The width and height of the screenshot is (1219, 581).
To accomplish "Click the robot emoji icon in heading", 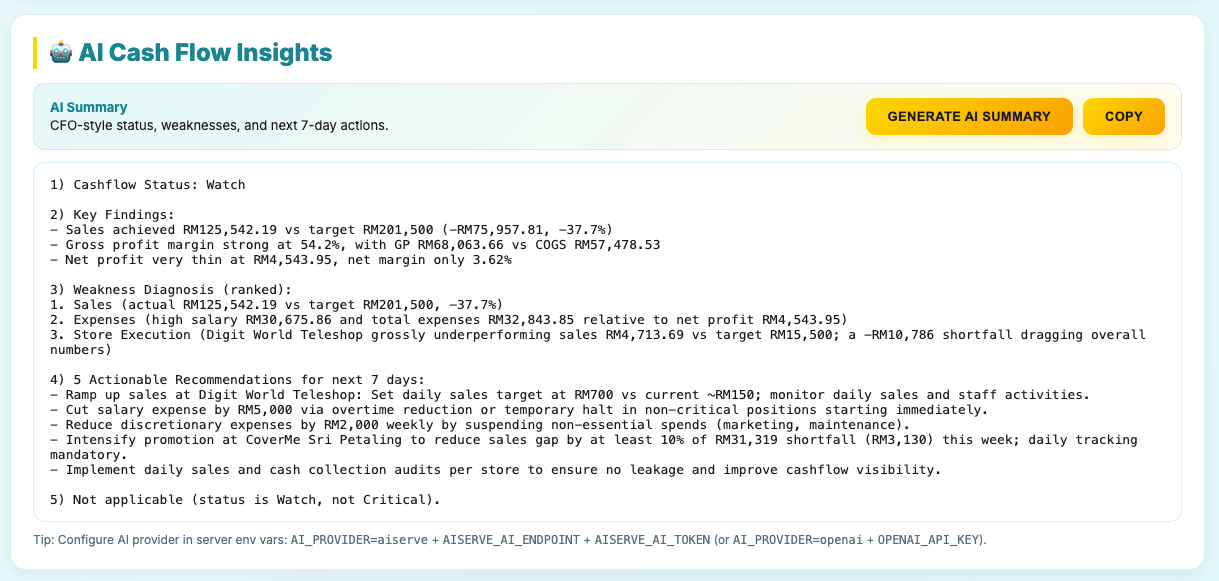I will pyautogui.click(x=60, y=53).
